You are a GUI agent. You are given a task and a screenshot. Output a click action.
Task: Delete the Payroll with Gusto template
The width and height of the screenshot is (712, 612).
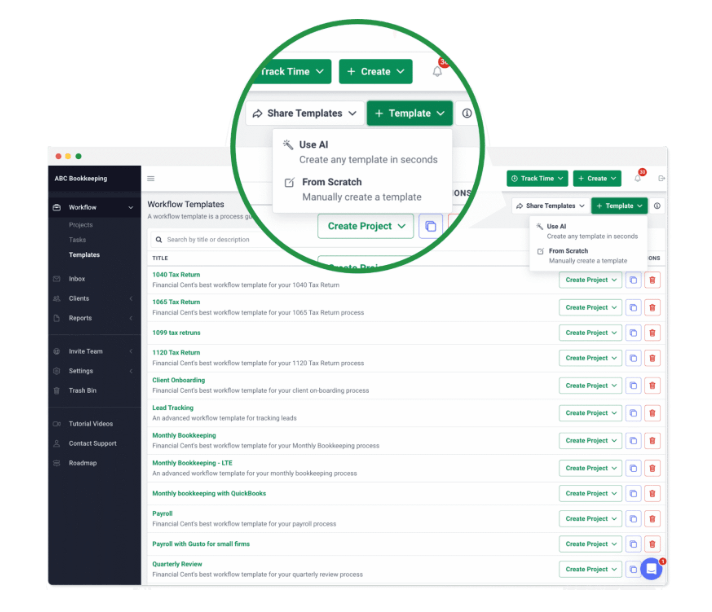(652, 544)
